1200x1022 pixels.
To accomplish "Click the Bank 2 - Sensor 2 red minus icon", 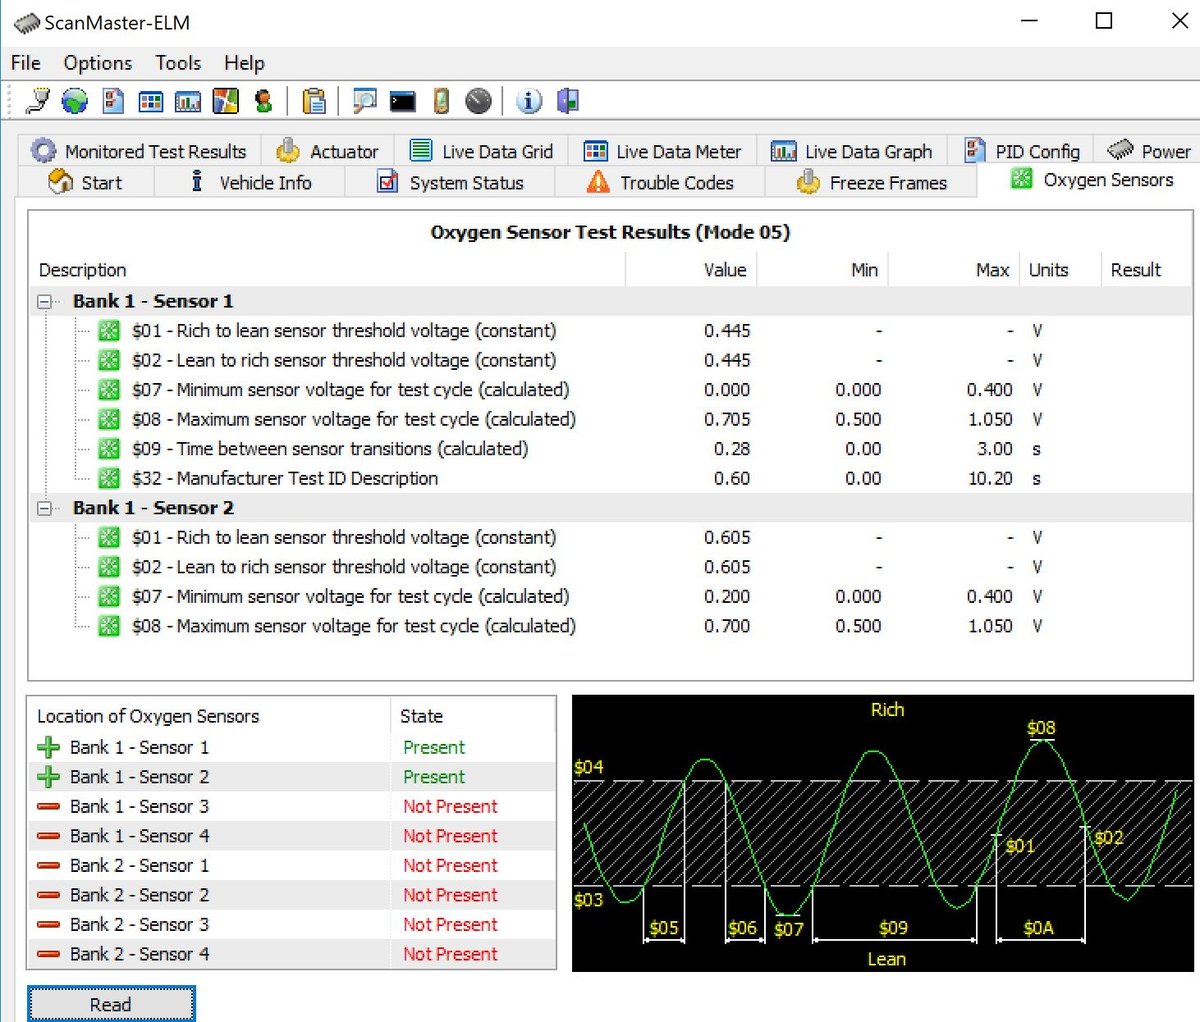I will pos(48,895).
